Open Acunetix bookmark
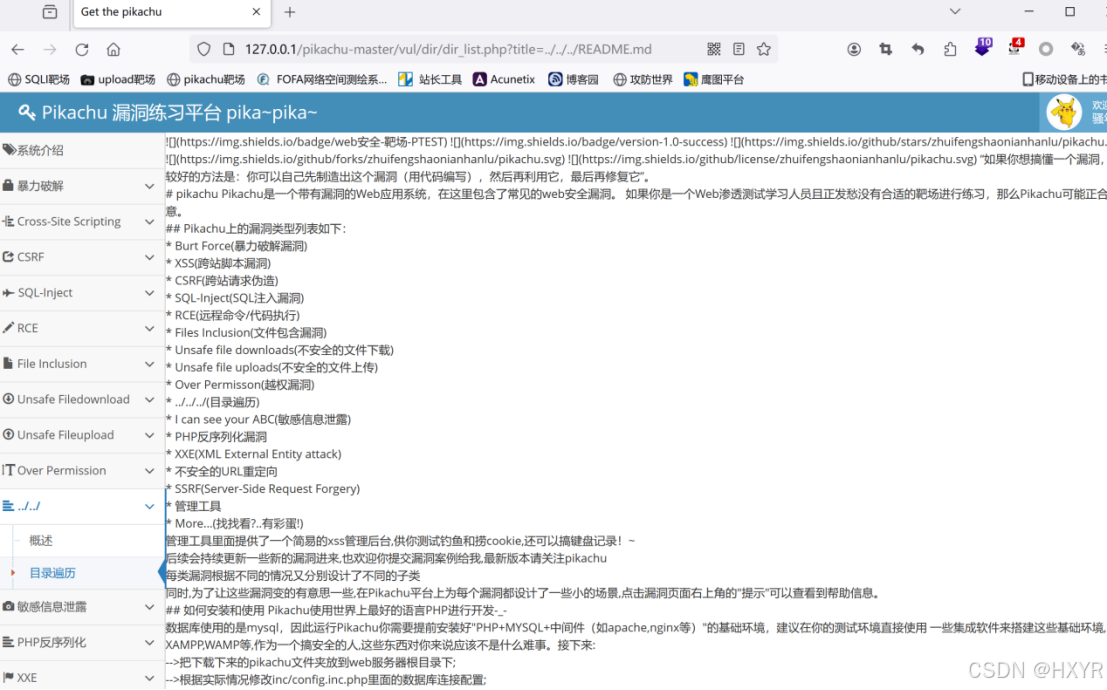This screenshot has width=1107, height=690. coord(504,79)
